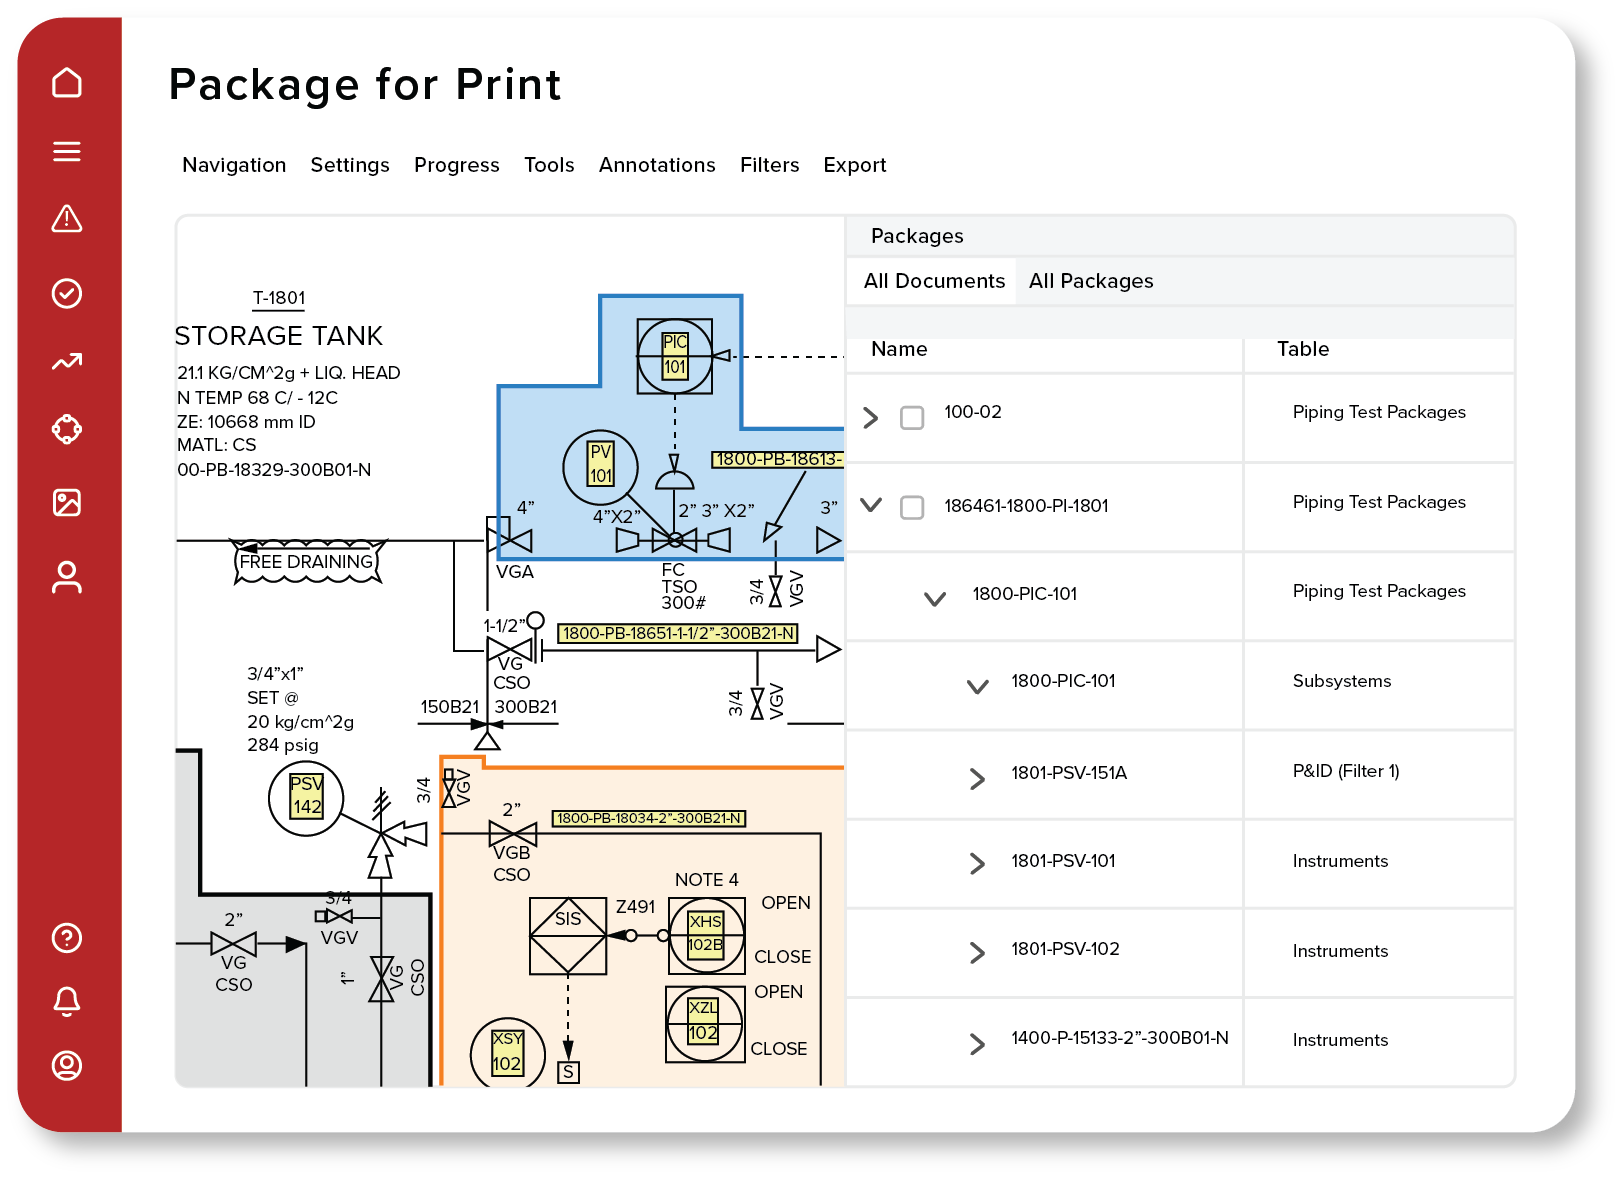Switch to the All Packages tab

click(x=1091, y=281)
